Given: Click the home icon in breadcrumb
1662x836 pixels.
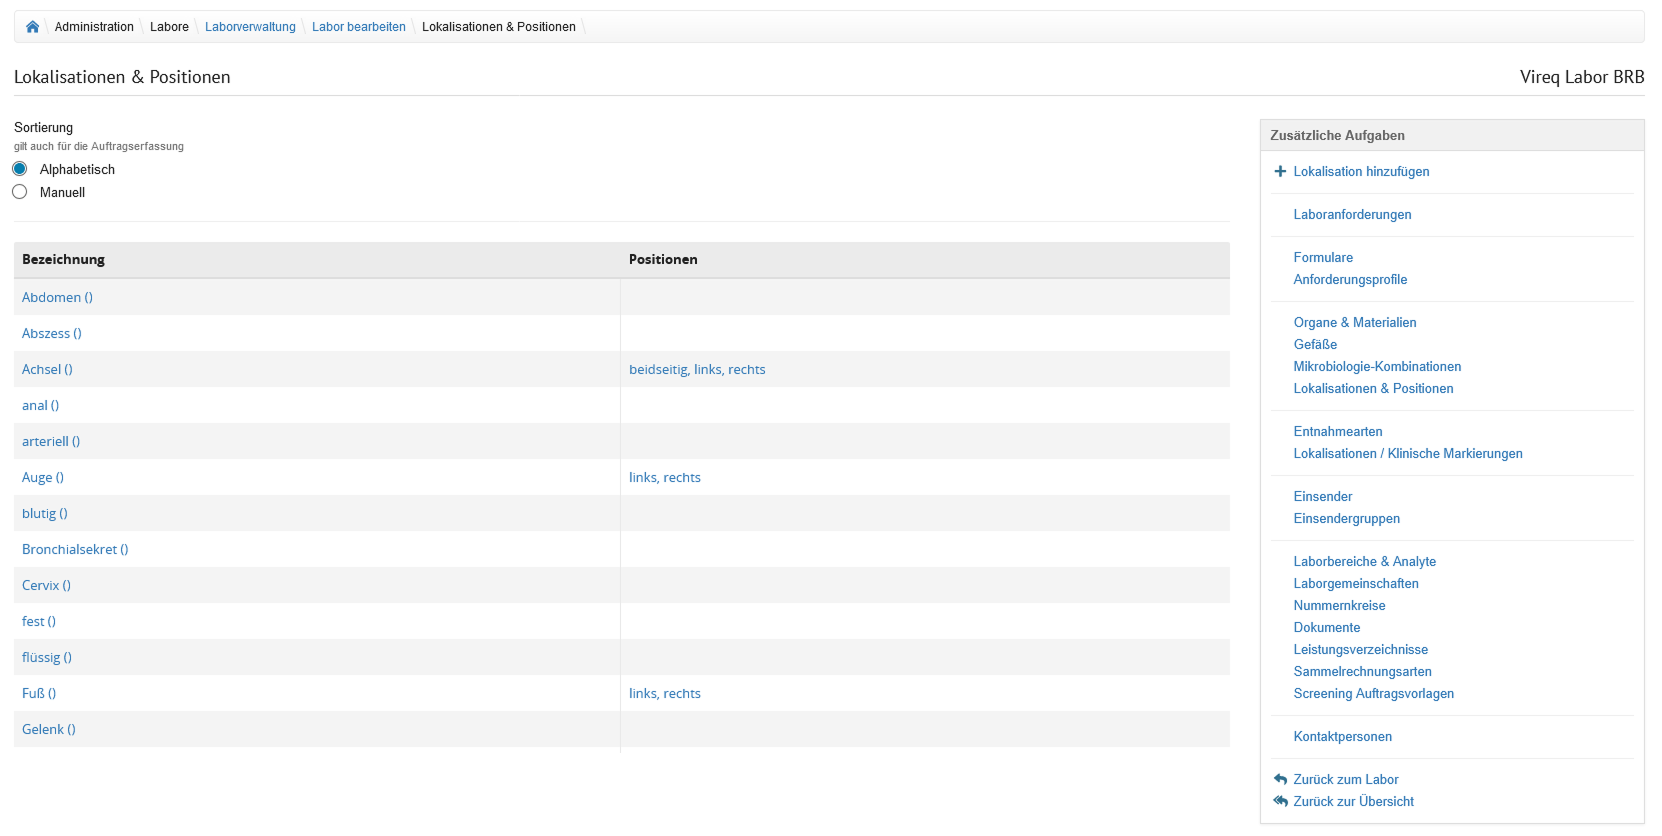Looking at the screenshot, I should click(32, 27).
